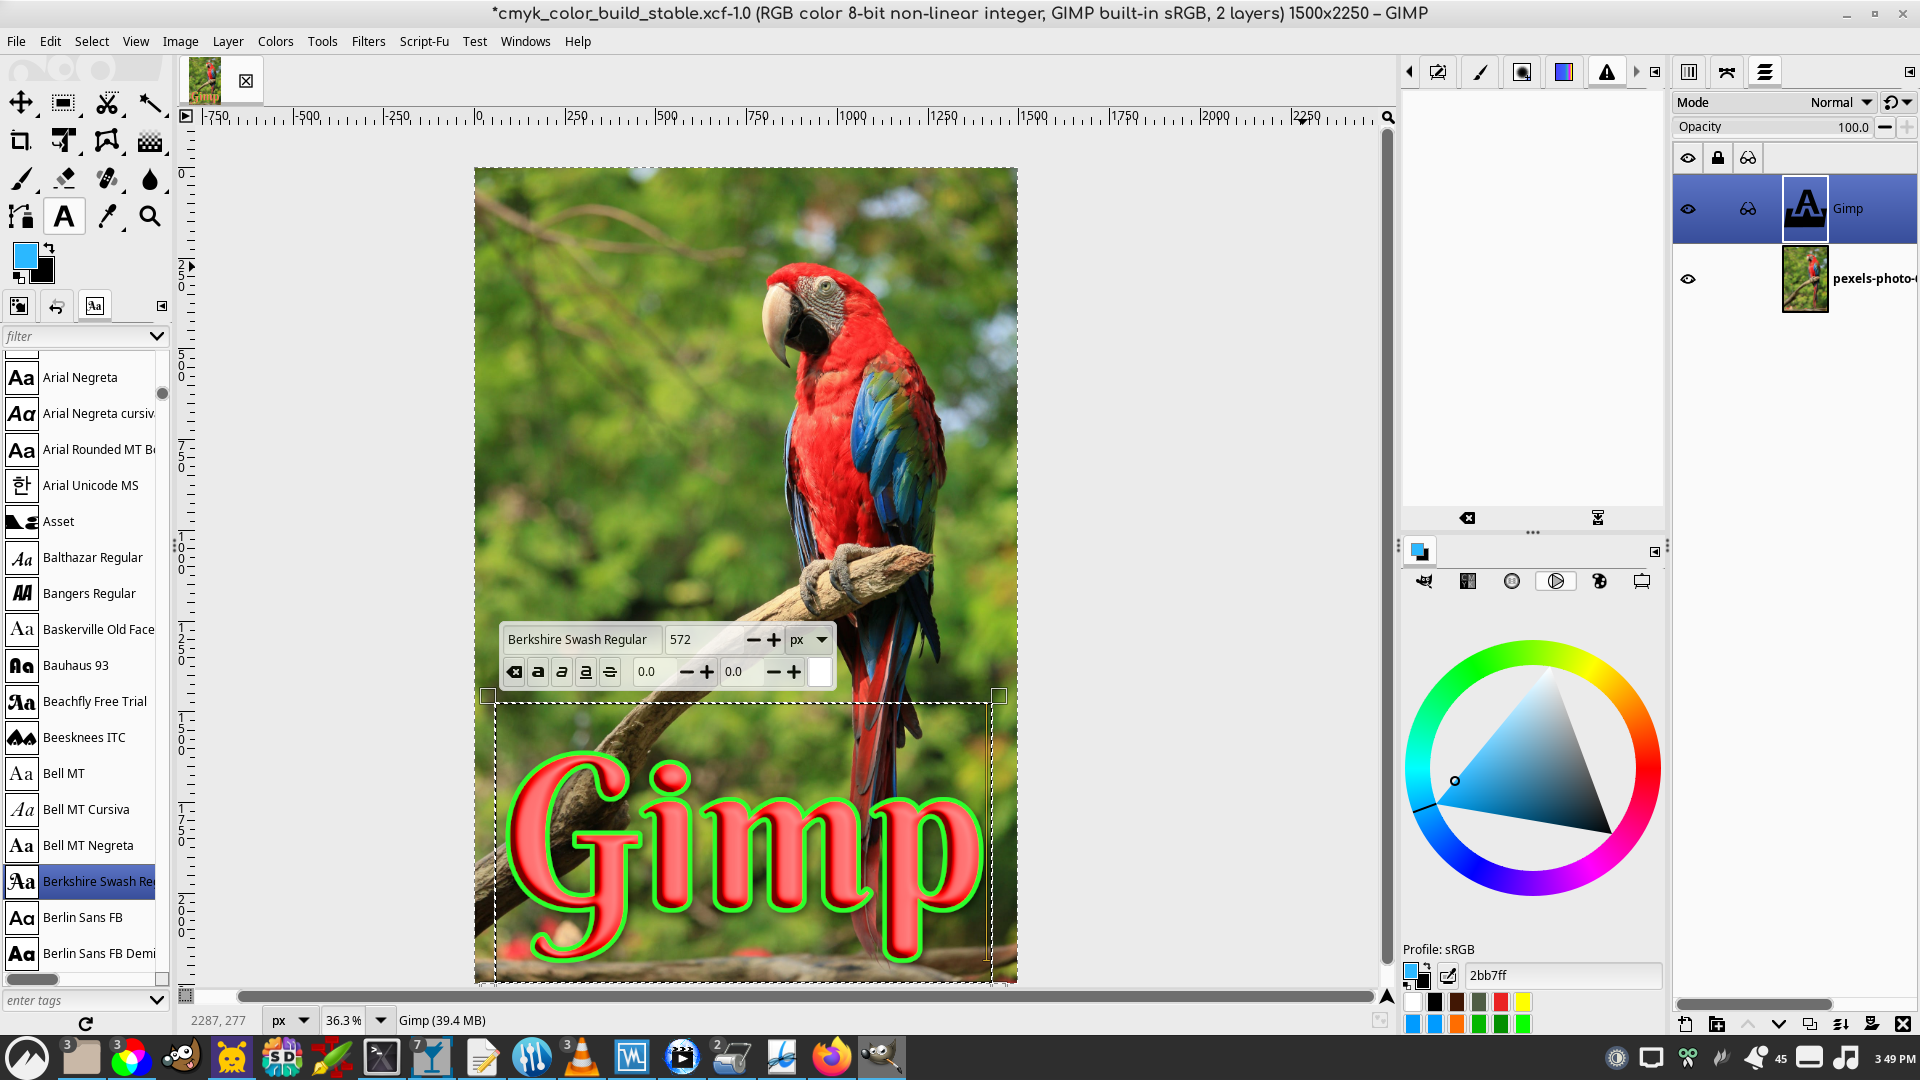Screen dimensions: 1920x1080
Task: Open the px unit dropdown in text toolbox
Action: click(809, 640)
